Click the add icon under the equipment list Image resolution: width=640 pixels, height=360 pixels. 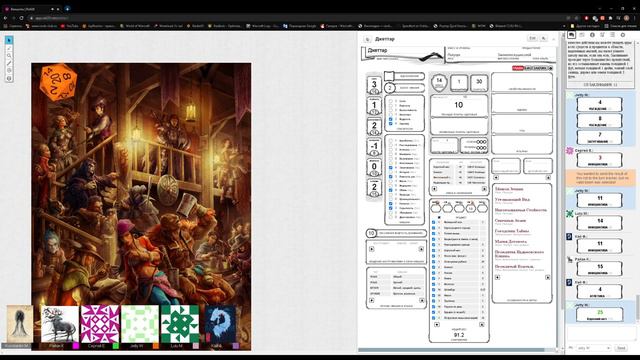click(x=437, y=324)
